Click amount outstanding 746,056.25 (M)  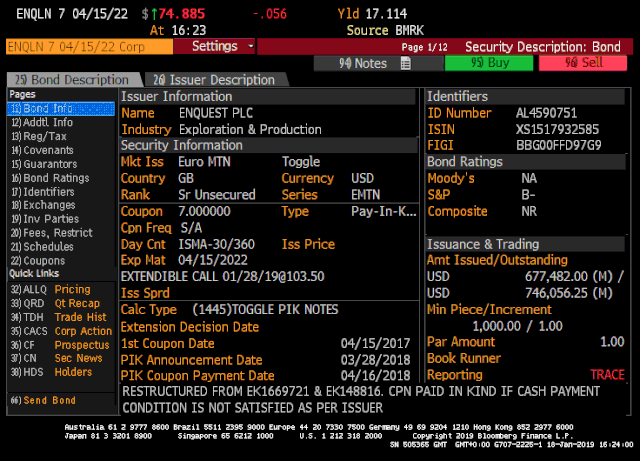[x=569, y=293]
